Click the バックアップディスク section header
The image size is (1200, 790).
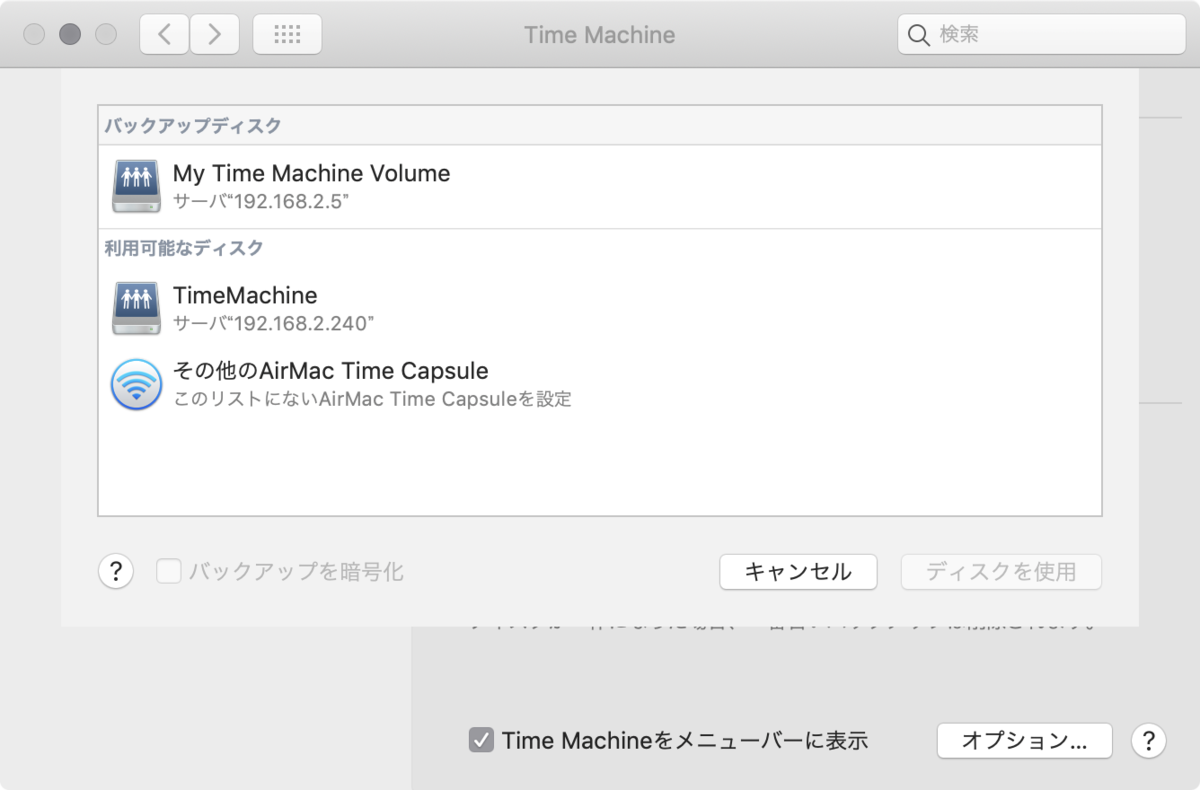coord(193,126)
